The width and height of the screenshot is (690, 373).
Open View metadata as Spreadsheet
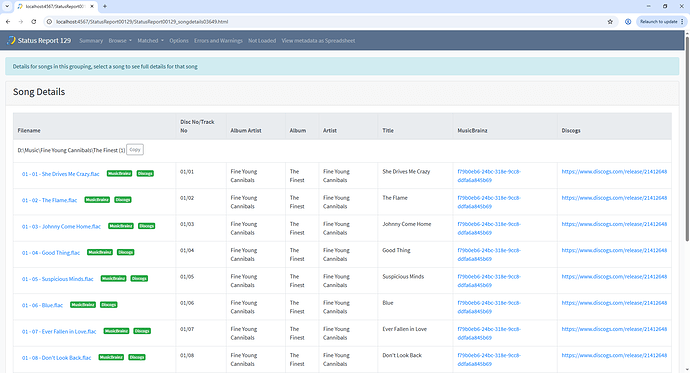[318, 40]
